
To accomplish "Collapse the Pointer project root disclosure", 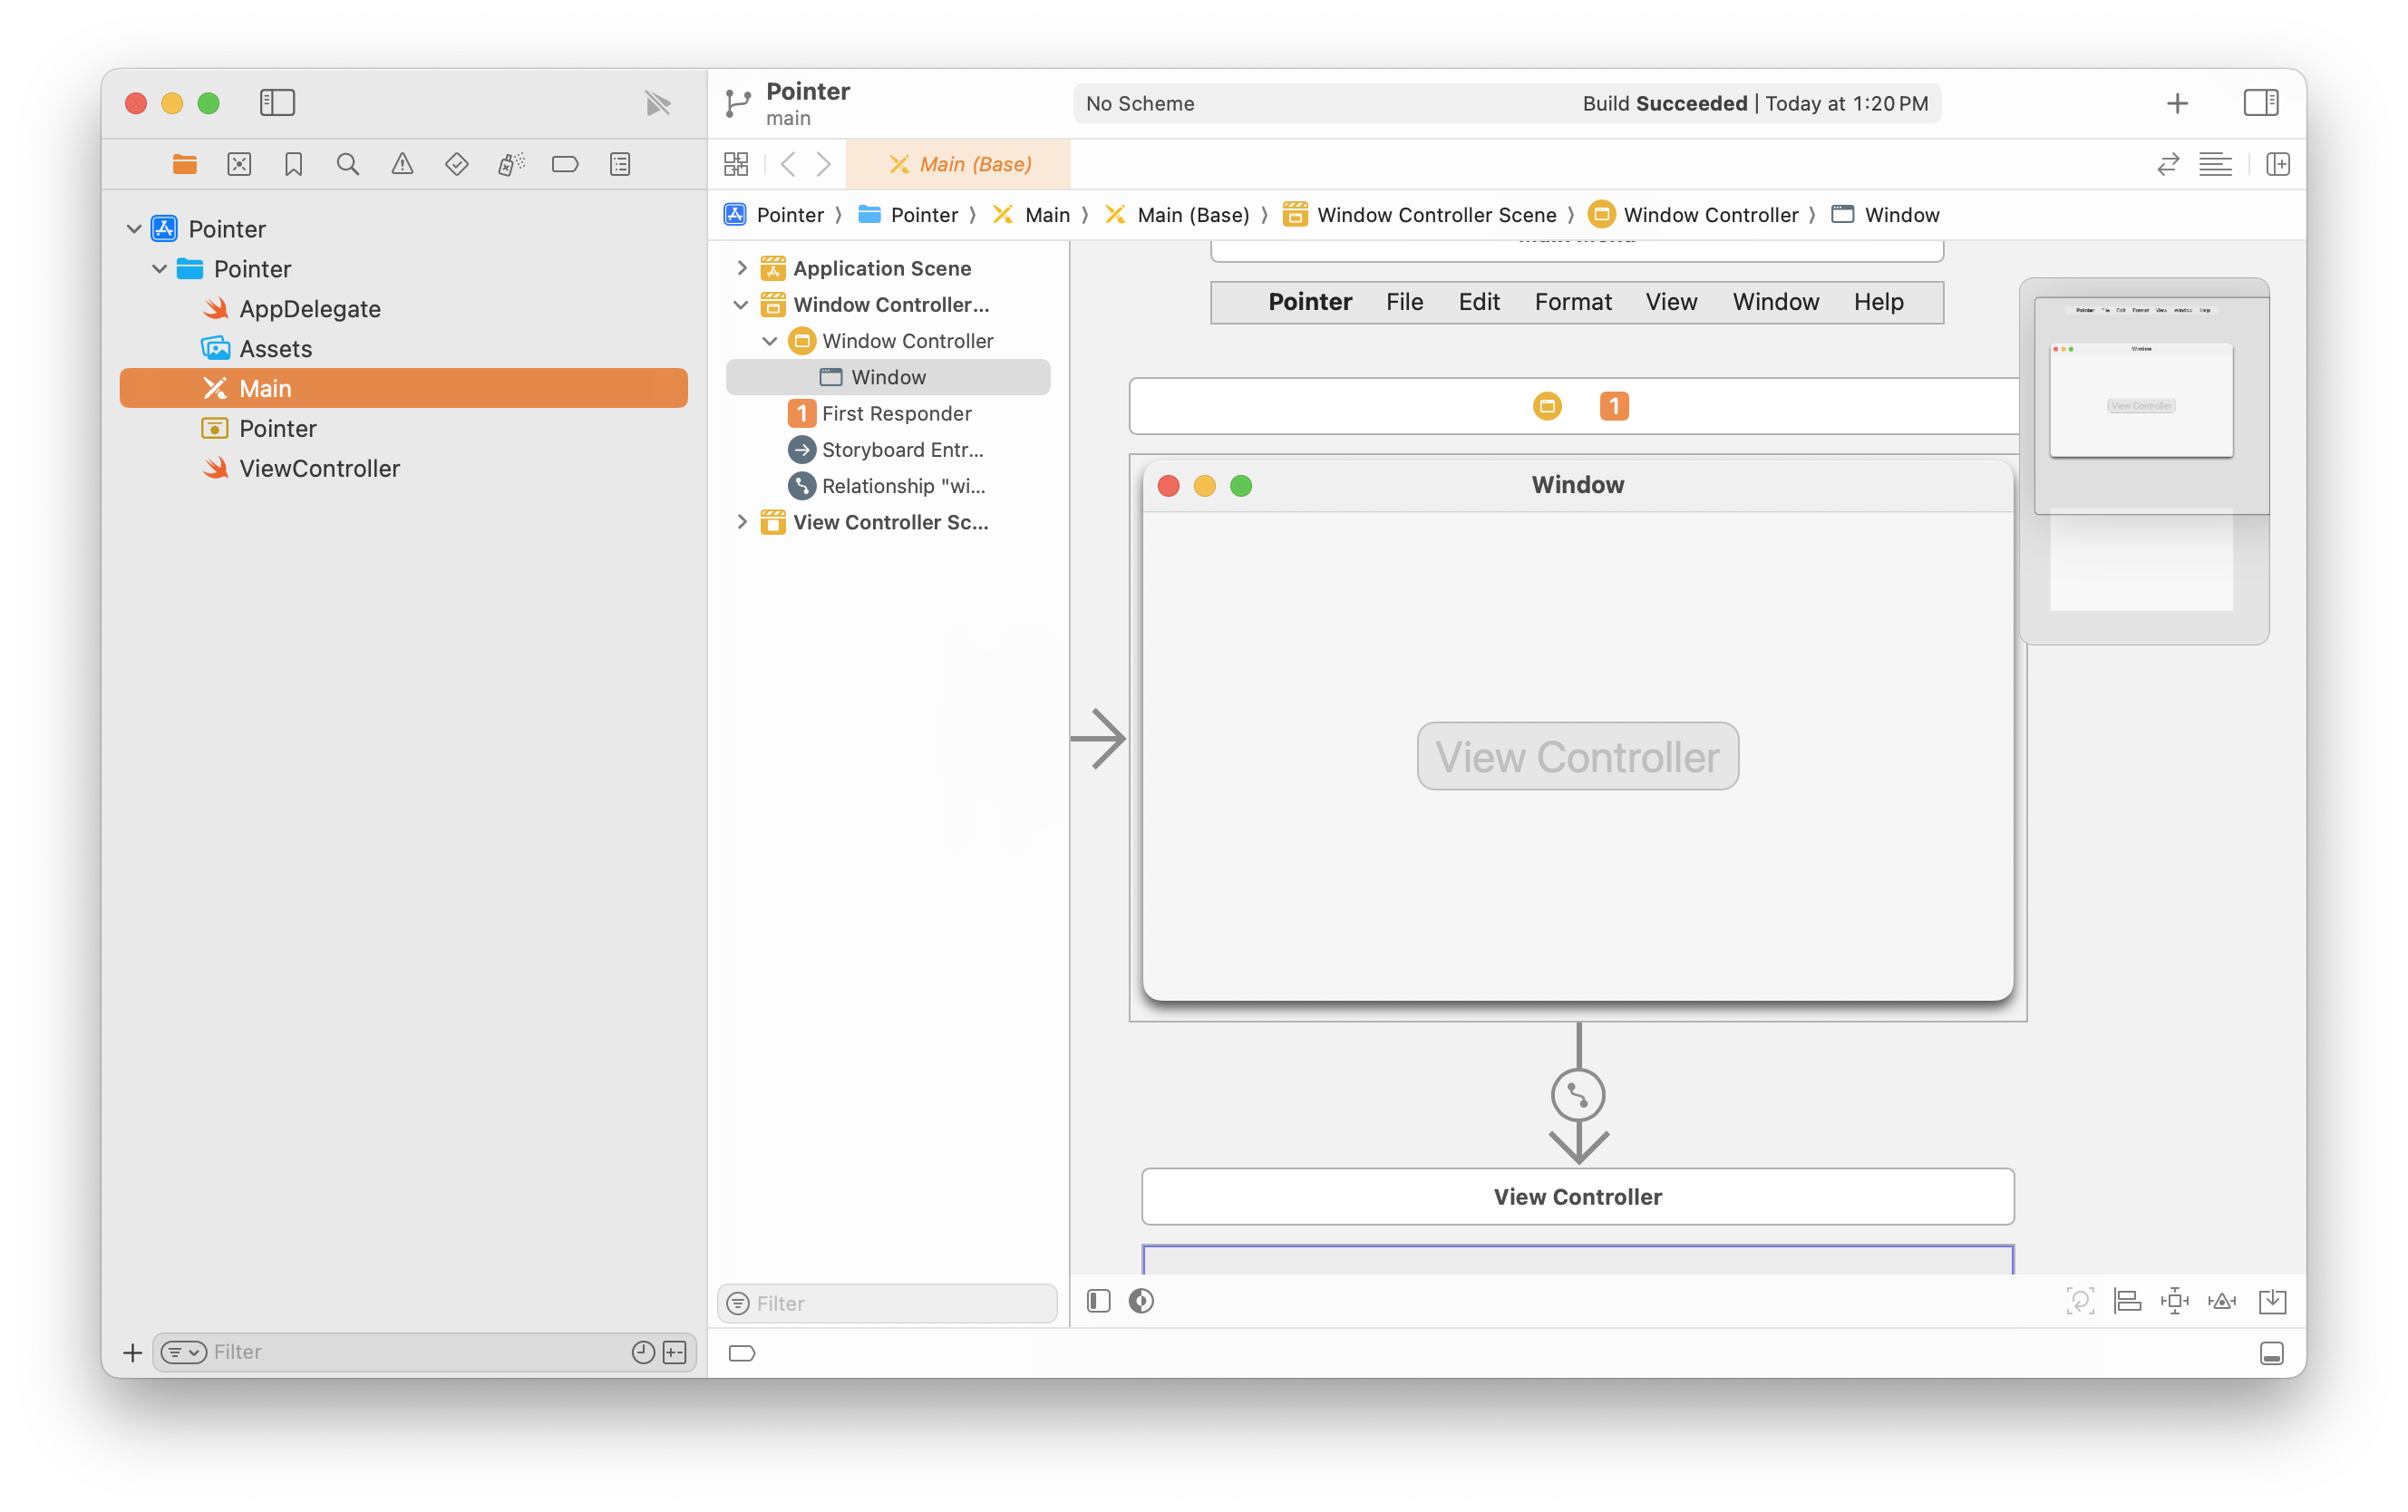I will tap(134, 229).
